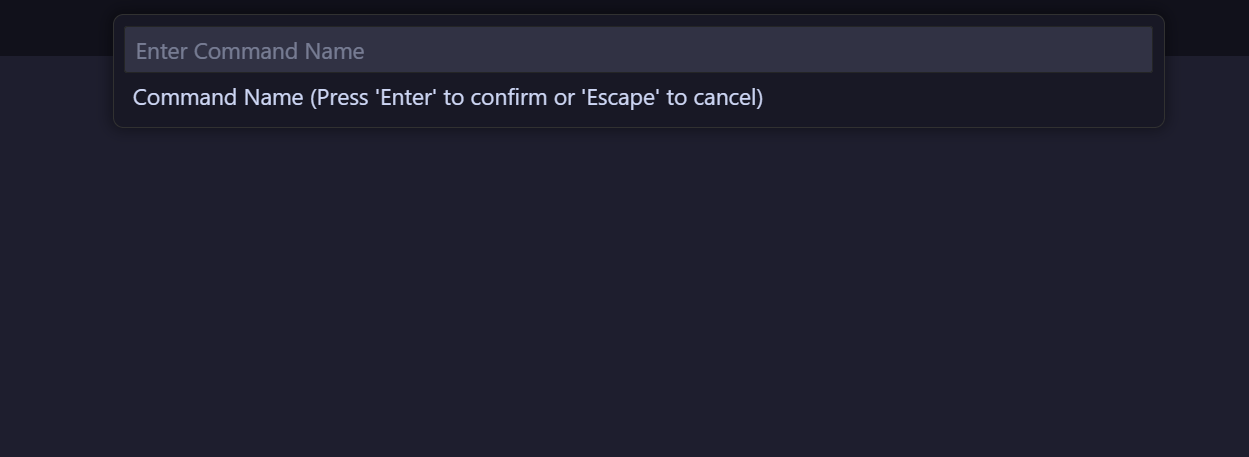Click the word 'Name' in the placeholder
Image resolution: width=1249 pixels, height=457 pixels.
tap(334, 51)
